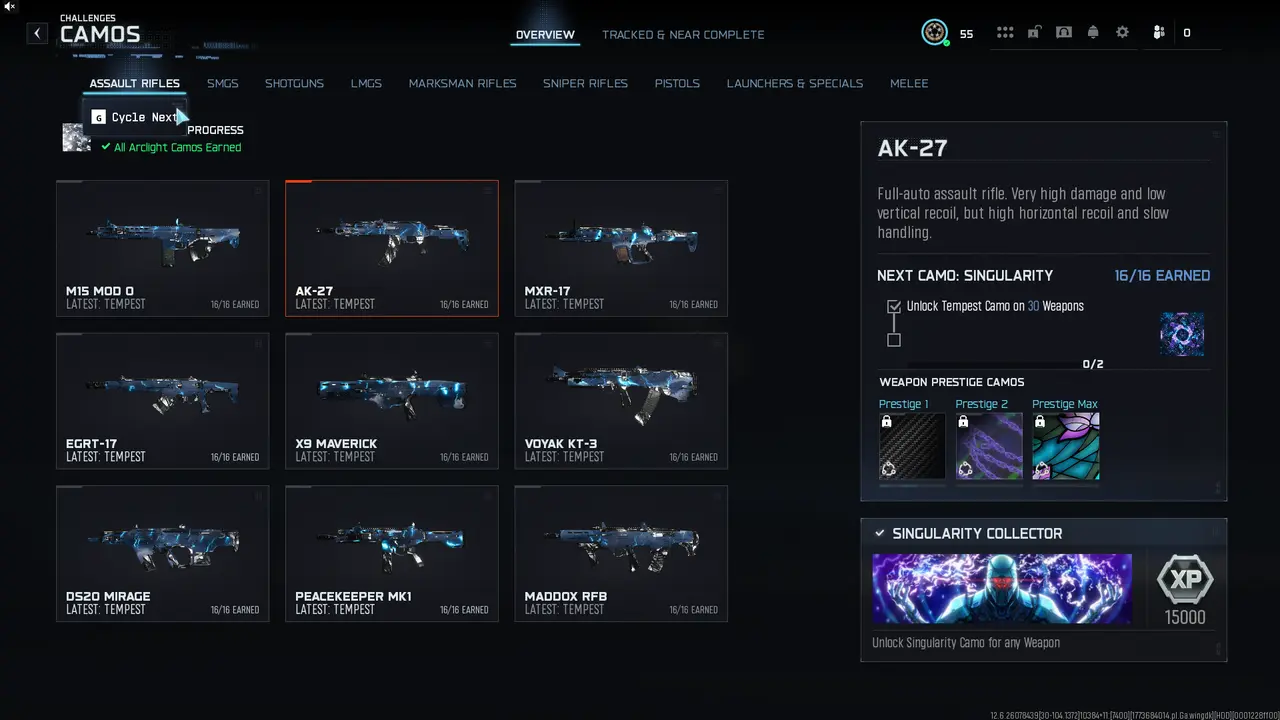The height and width of the screenshot is (720, 1280).
Task: Toggle the Unlock Tempest Camo checkbox
Action: pyautogui.click(x=894, y=307)
